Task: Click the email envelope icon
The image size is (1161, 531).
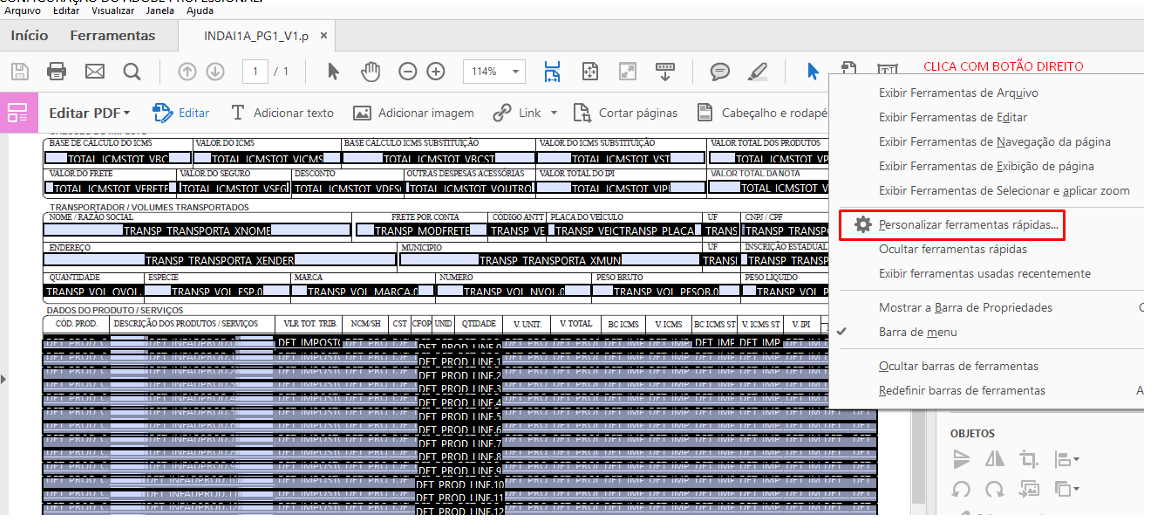Action: tap(95, 71)
